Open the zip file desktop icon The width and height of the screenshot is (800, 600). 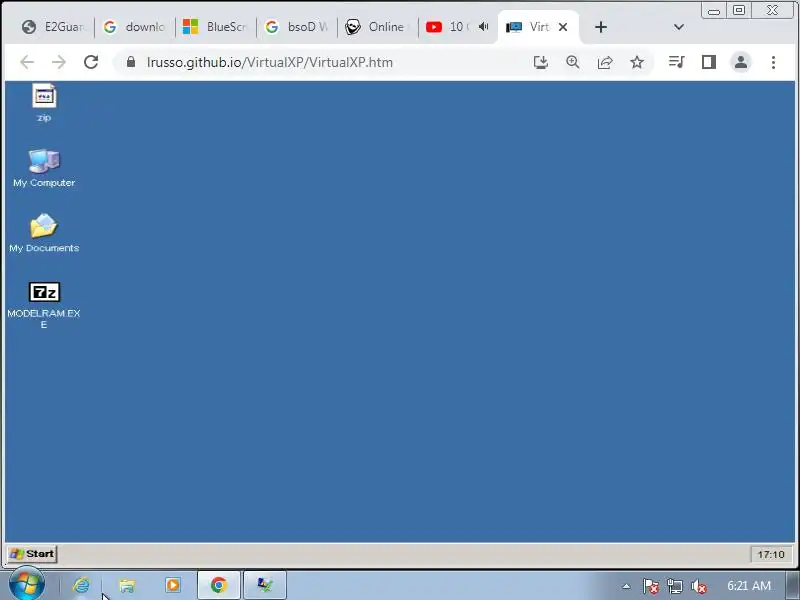44,102
